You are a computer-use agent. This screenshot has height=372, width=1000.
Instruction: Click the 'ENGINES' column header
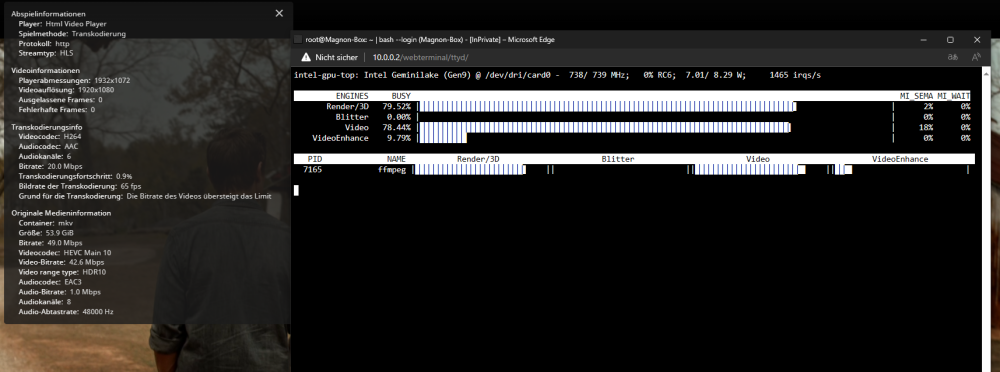[x=352, y=96]
